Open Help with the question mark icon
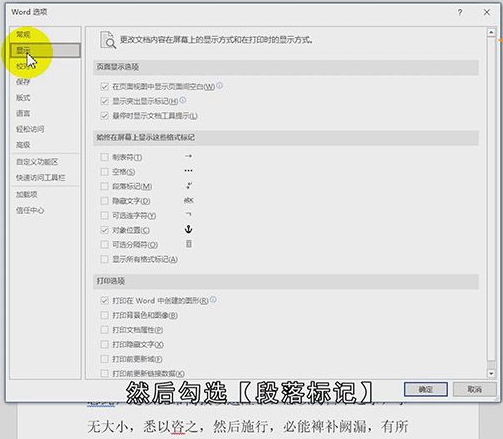The width and height of the screenshot is (503, 439). [x=460, y=13]
